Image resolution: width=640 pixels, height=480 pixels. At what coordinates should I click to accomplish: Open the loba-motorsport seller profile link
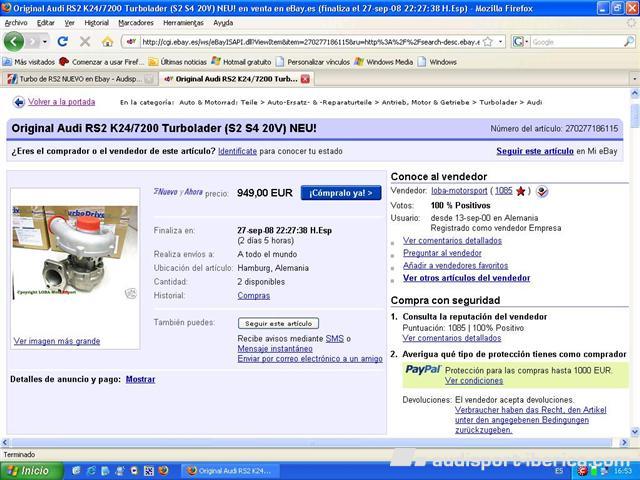point(459,191)
